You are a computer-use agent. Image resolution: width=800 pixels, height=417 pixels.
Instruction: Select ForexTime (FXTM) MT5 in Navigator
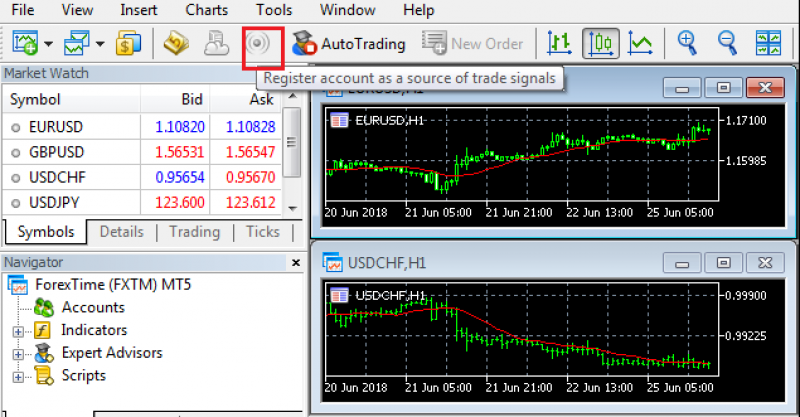tap(113, 284)
